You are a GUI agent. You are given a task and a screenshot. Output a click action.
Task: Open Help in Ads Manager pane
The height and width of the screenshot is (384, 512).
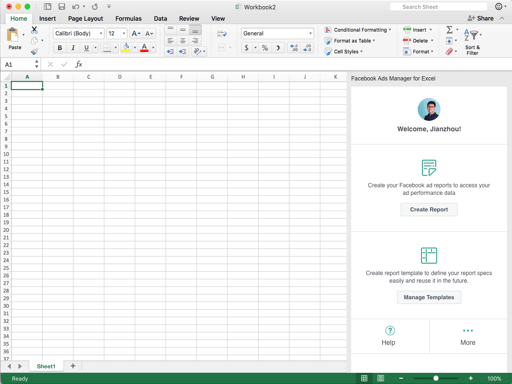pos(390,336)
